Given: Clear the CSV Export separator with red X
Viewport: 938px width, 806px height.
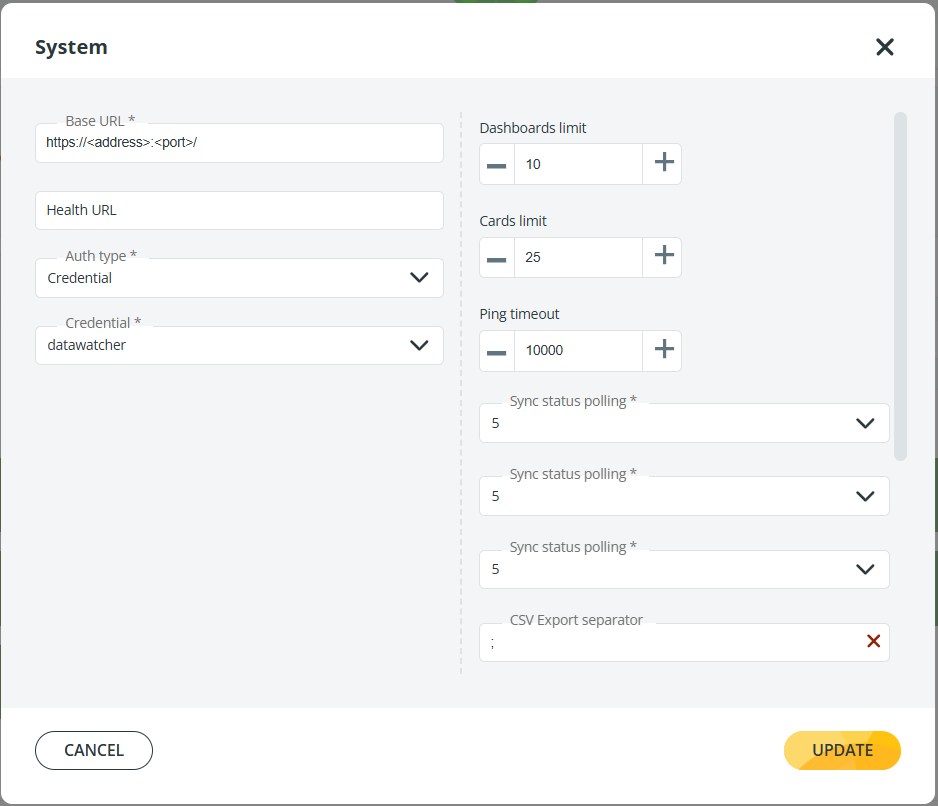Looking at the screenshot, I should [873, 642].
